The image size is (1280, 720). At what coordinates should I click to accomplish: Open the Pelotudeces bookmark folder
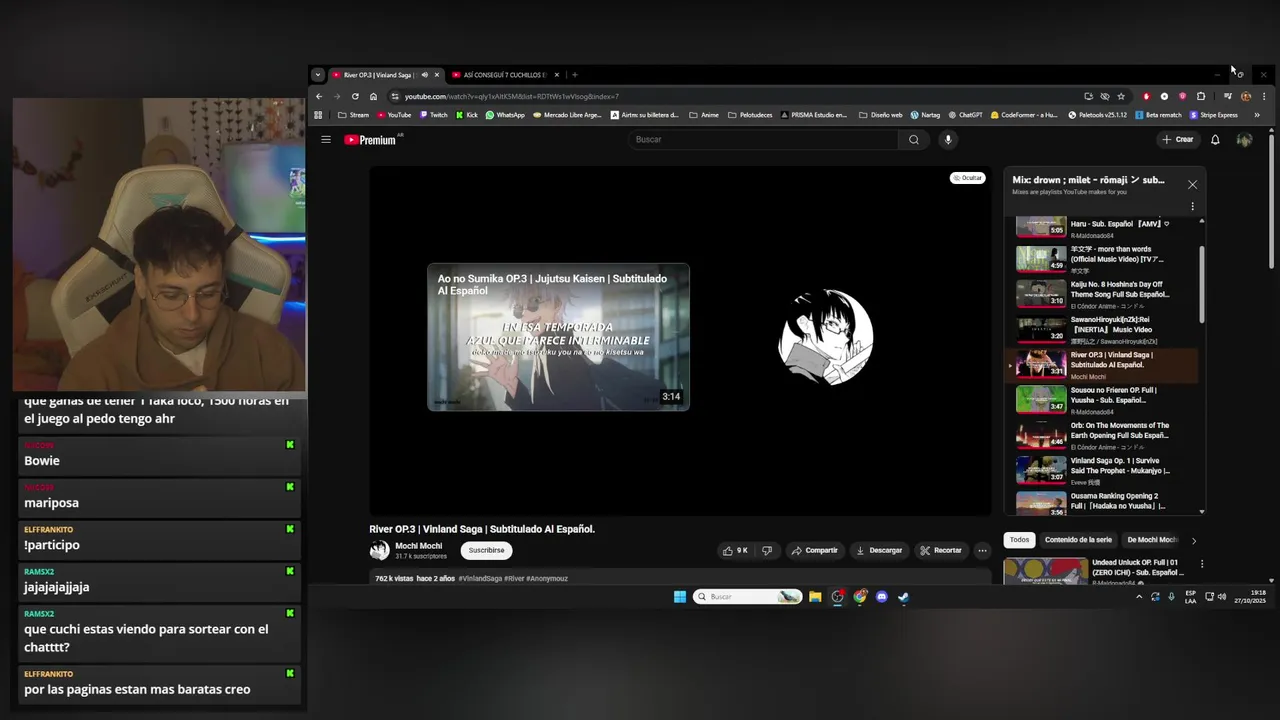click(x=750, y=115)
